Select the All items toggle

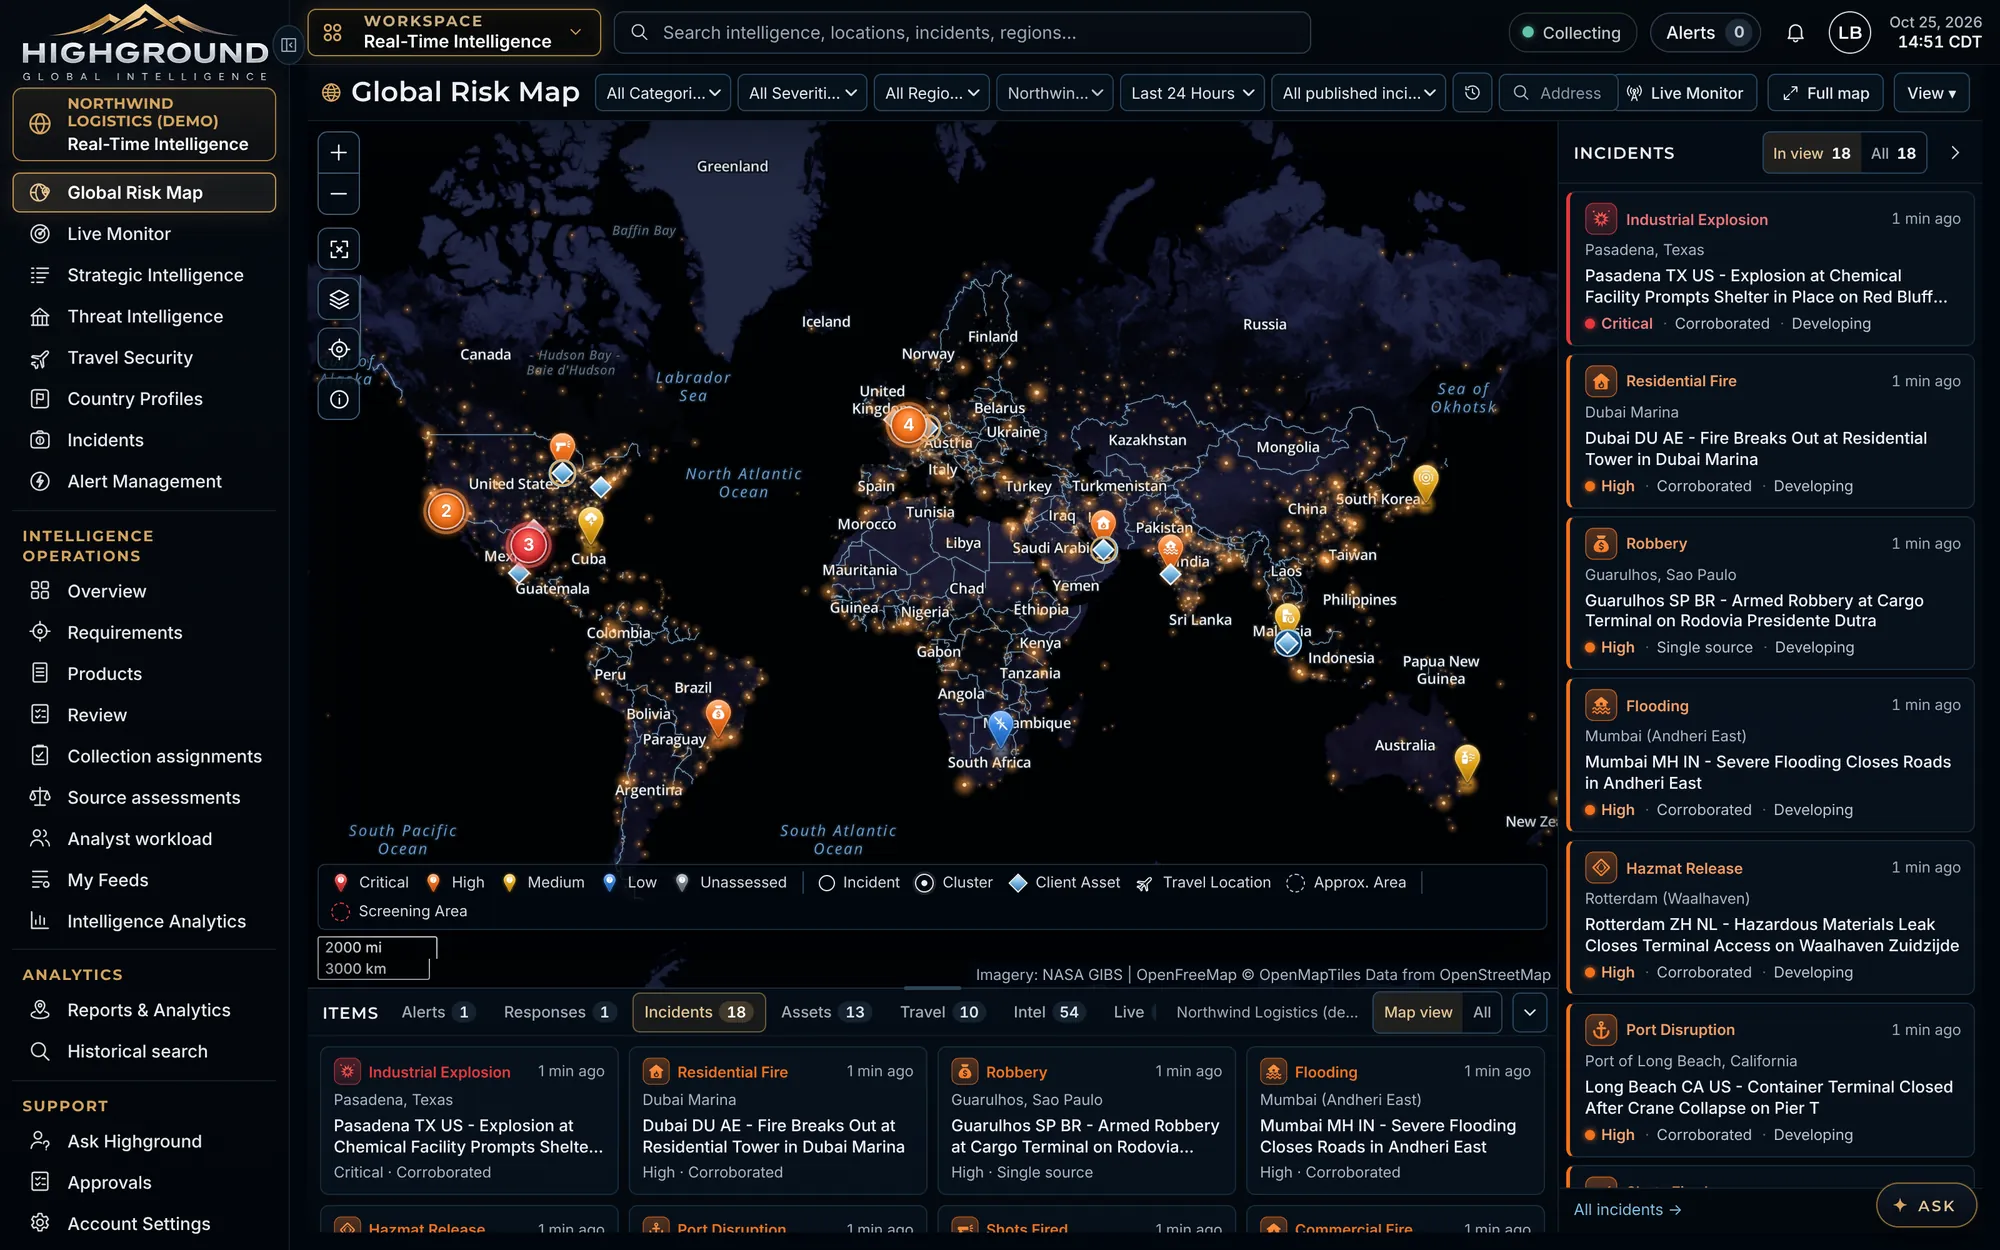coord(1481,1012)
